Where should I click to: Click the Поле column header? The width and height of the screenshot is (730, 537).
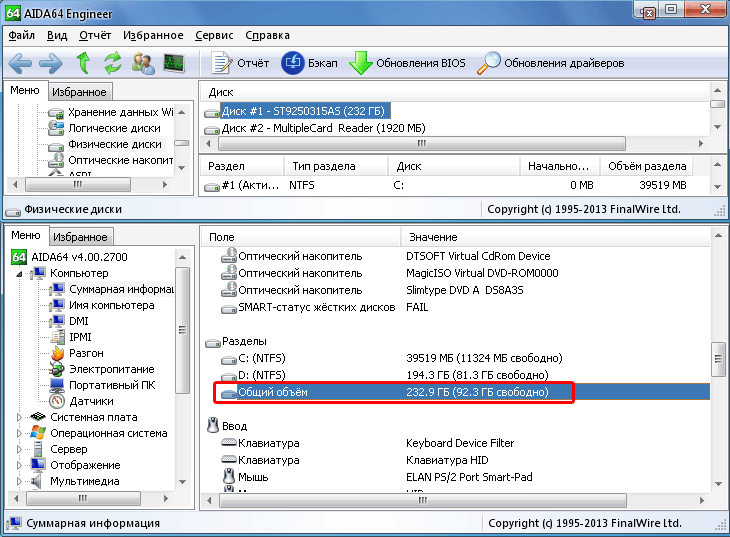coord(301,237)
